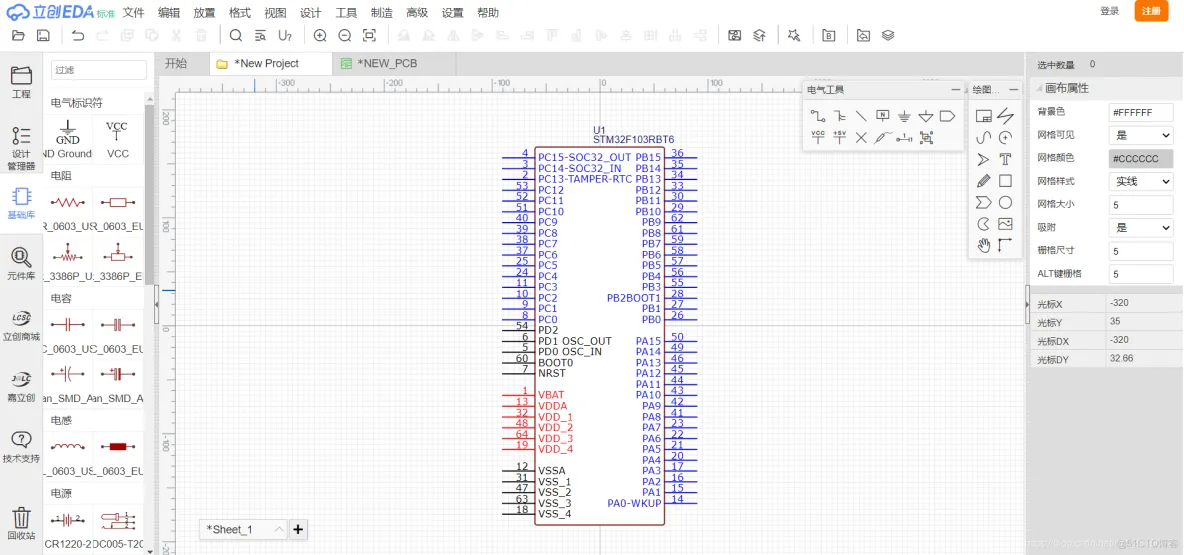Select the Image insert drawing tool
Viewport: 1184px width, 555px height.
(x=1005, y=224)
